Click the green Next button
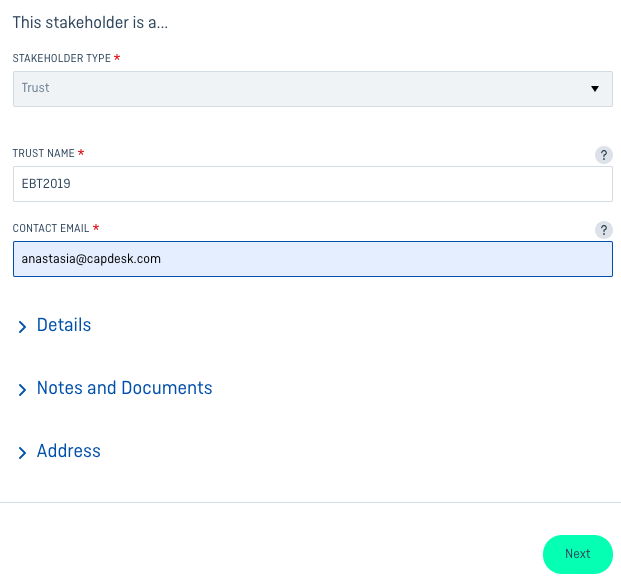Image resolution: width=621 pixels, height=586 pixels. 578,554
